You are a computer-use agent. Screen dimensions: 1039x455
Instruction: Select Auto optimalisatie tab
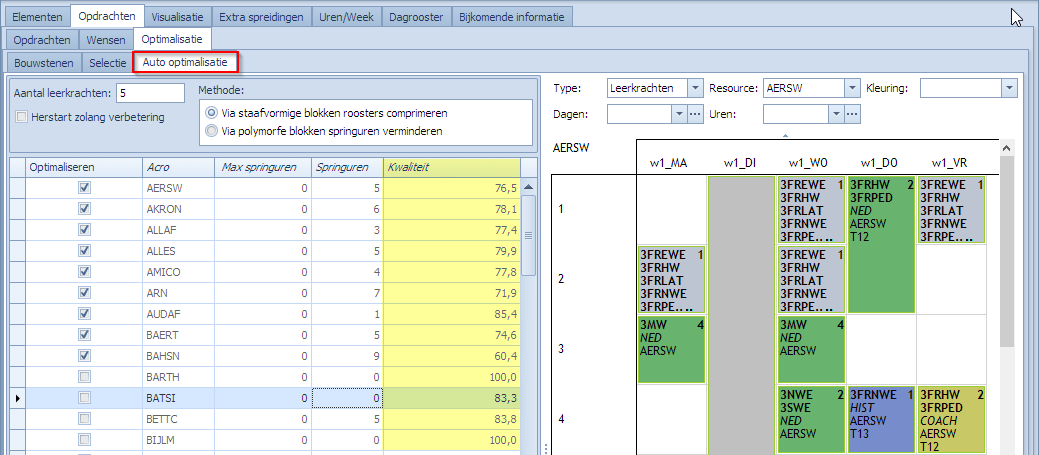tap(185, 63)
